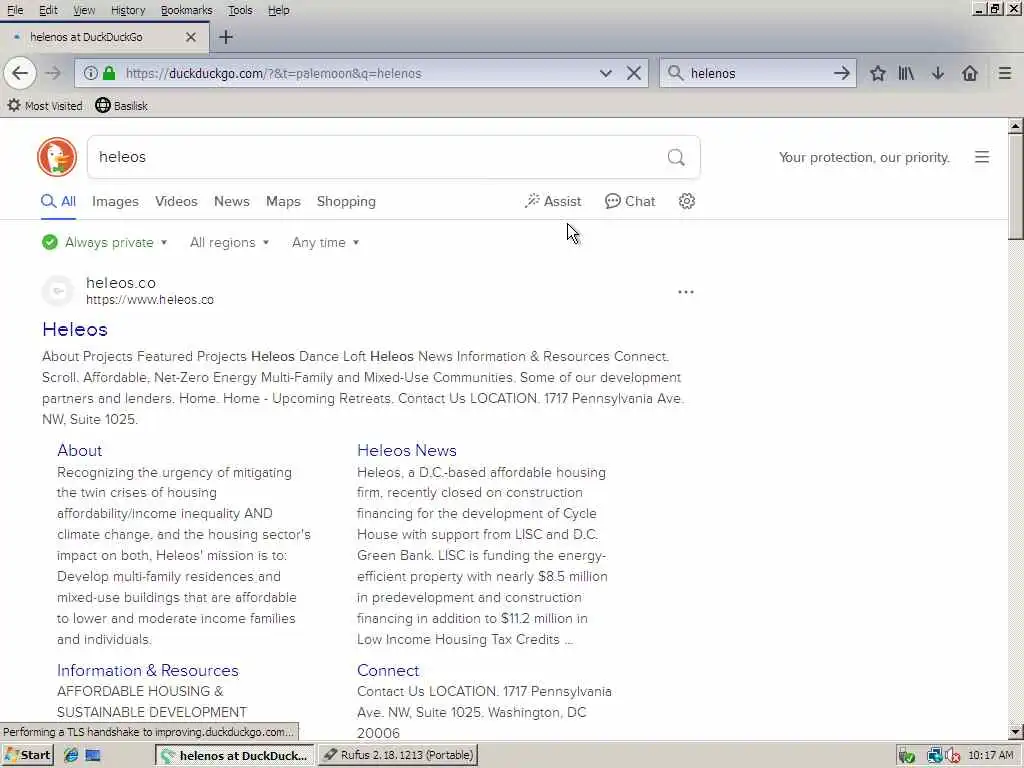Stop page loading with the X button
The width and height of the screenshot is (1024, 768).
point(633,73)
